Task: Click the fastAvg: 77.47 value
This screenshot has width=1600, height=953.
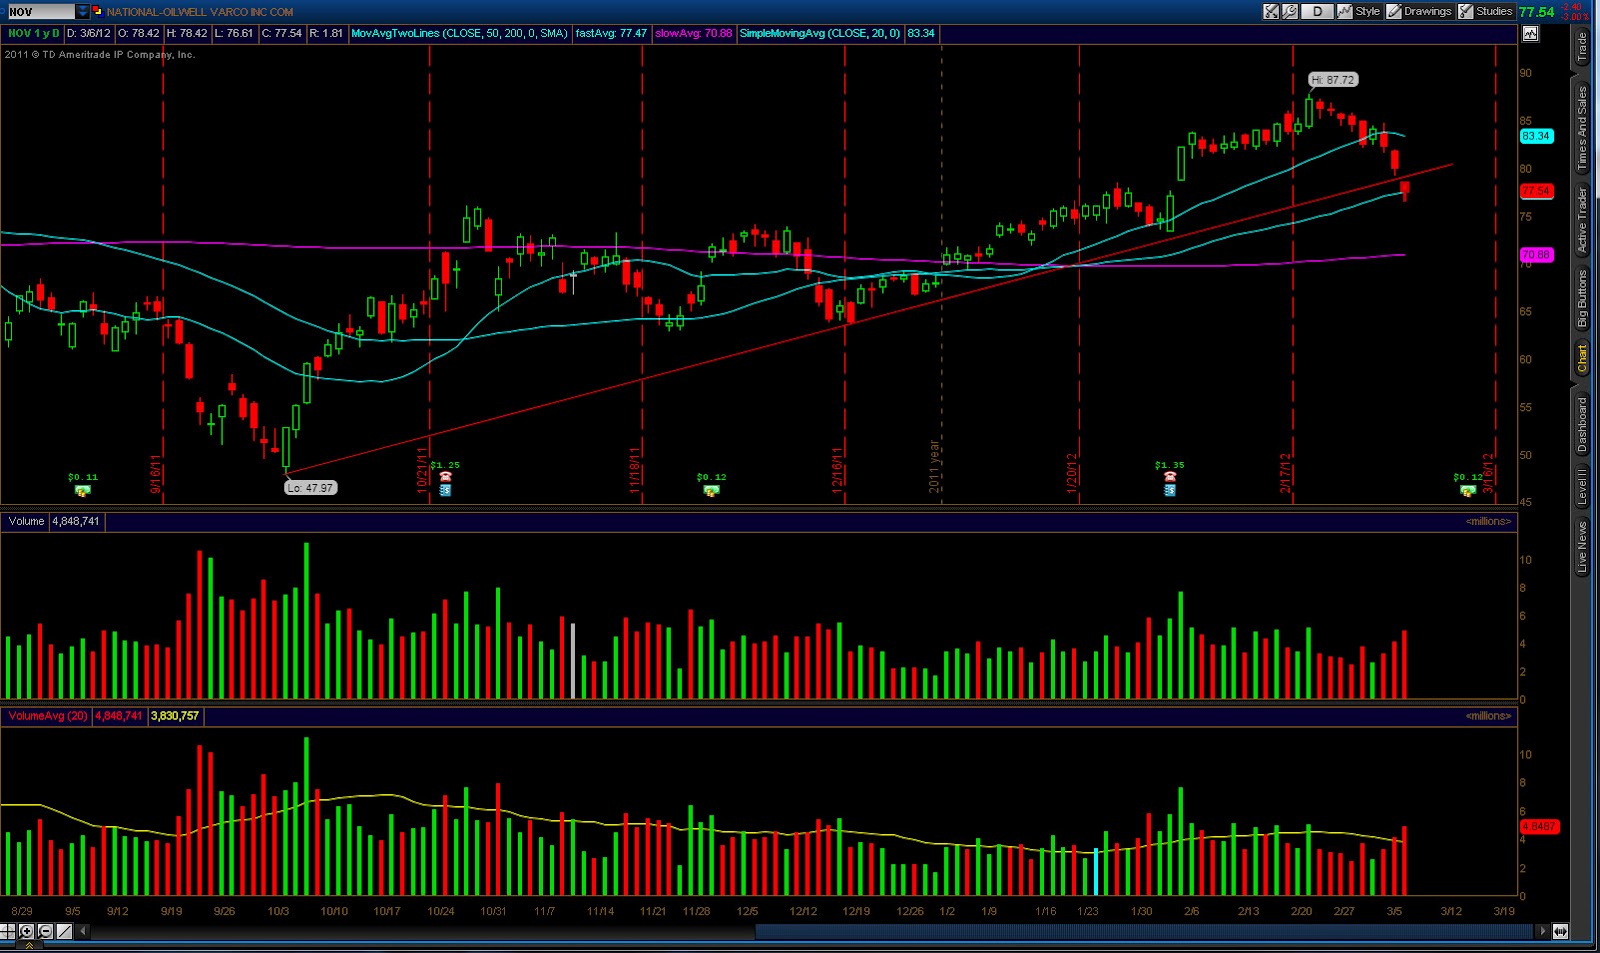Action: [x=611, y=33]
